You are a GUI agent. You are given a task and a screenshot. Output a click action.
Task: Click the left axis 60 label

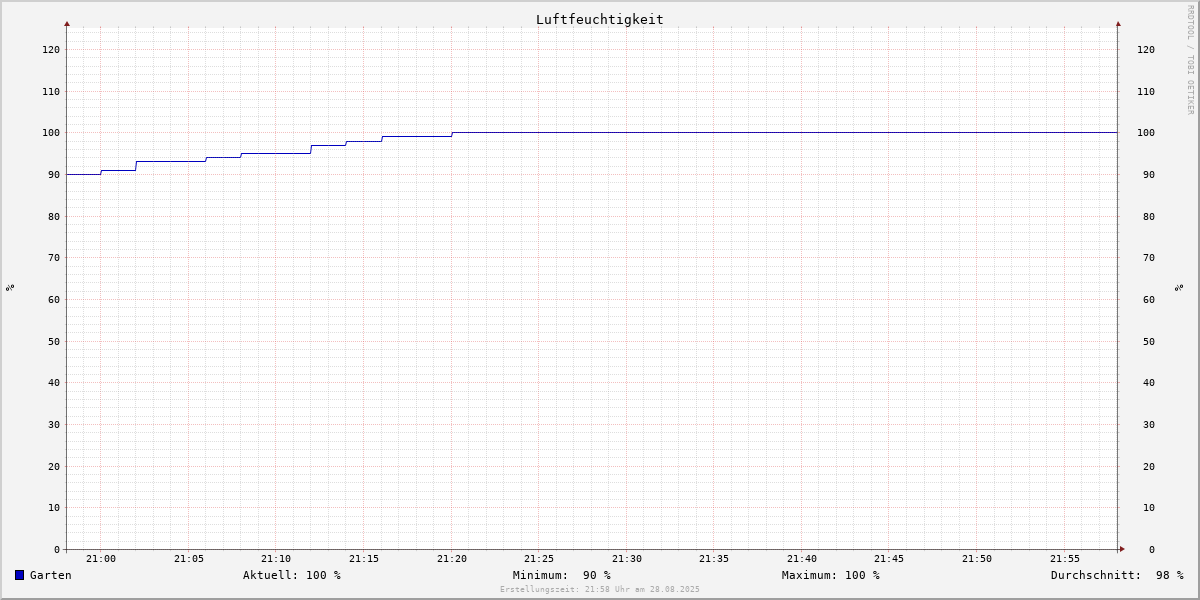[x=54, y=299]
